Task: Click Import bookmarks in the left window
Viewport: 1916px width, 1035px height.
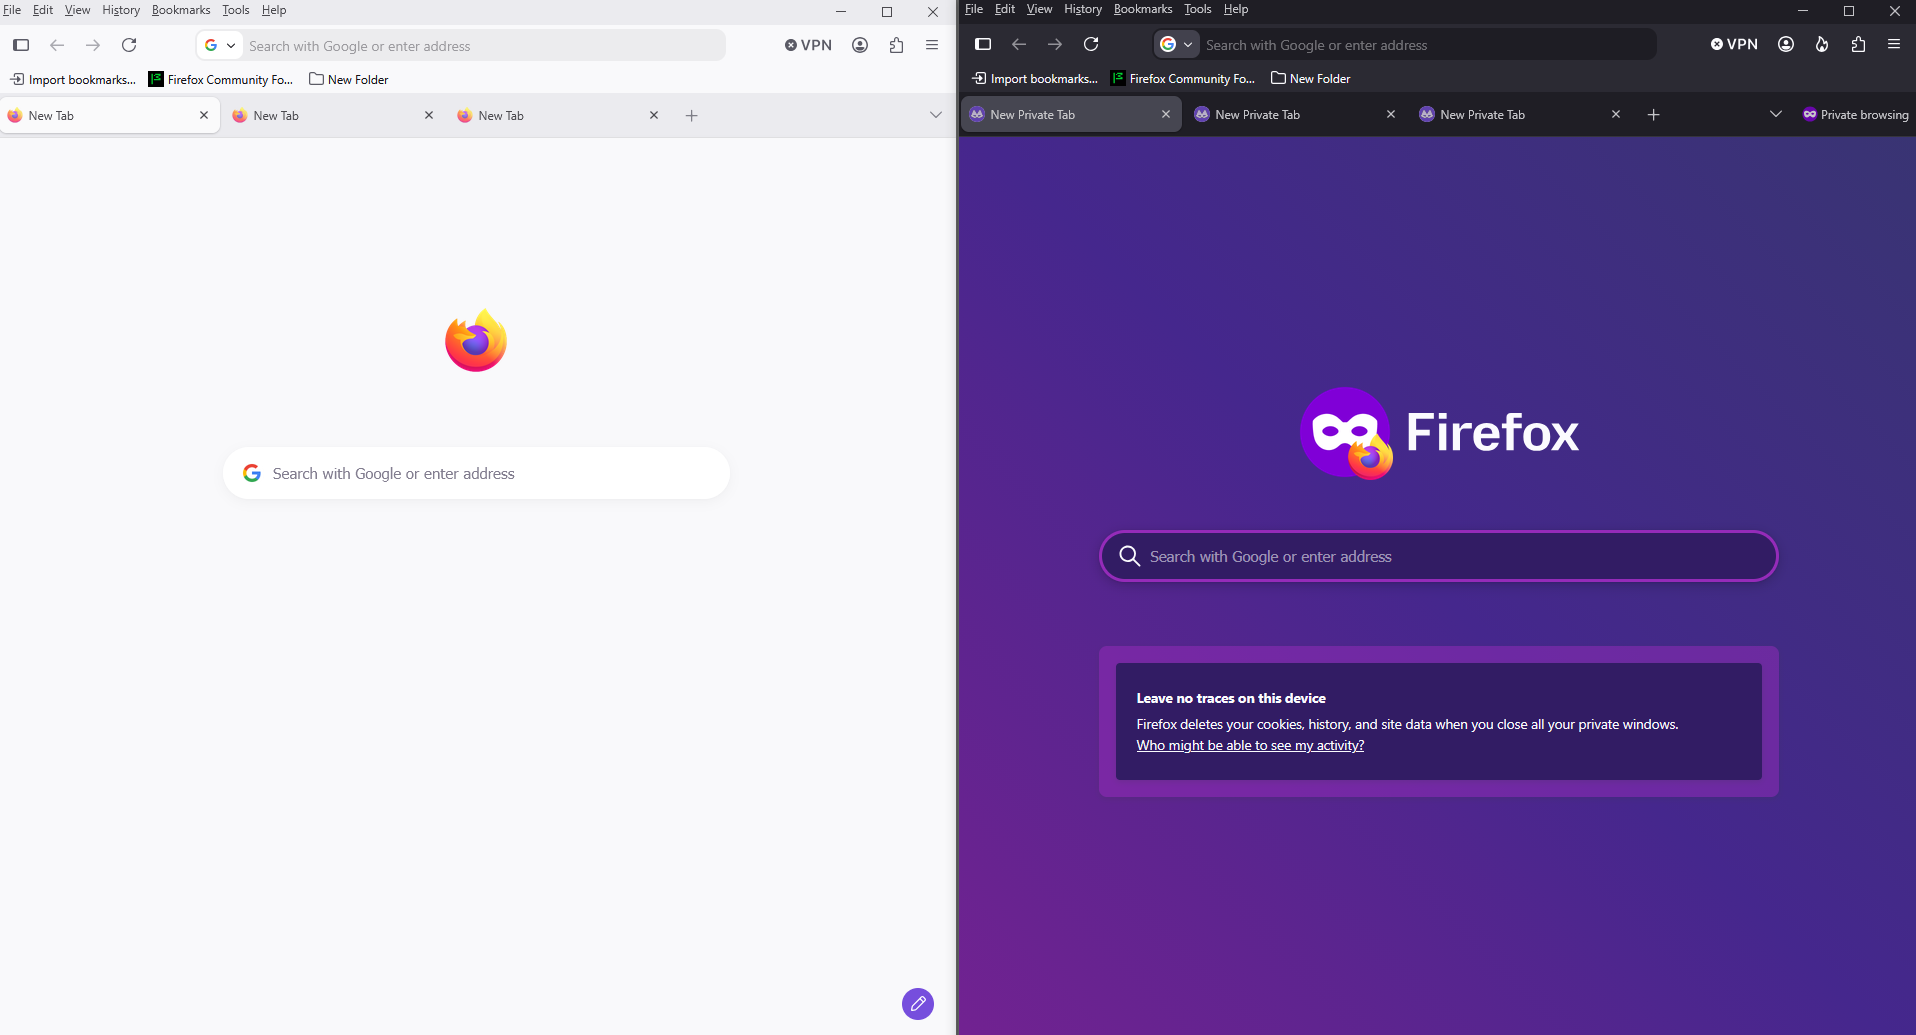Action: pos(73,79)
